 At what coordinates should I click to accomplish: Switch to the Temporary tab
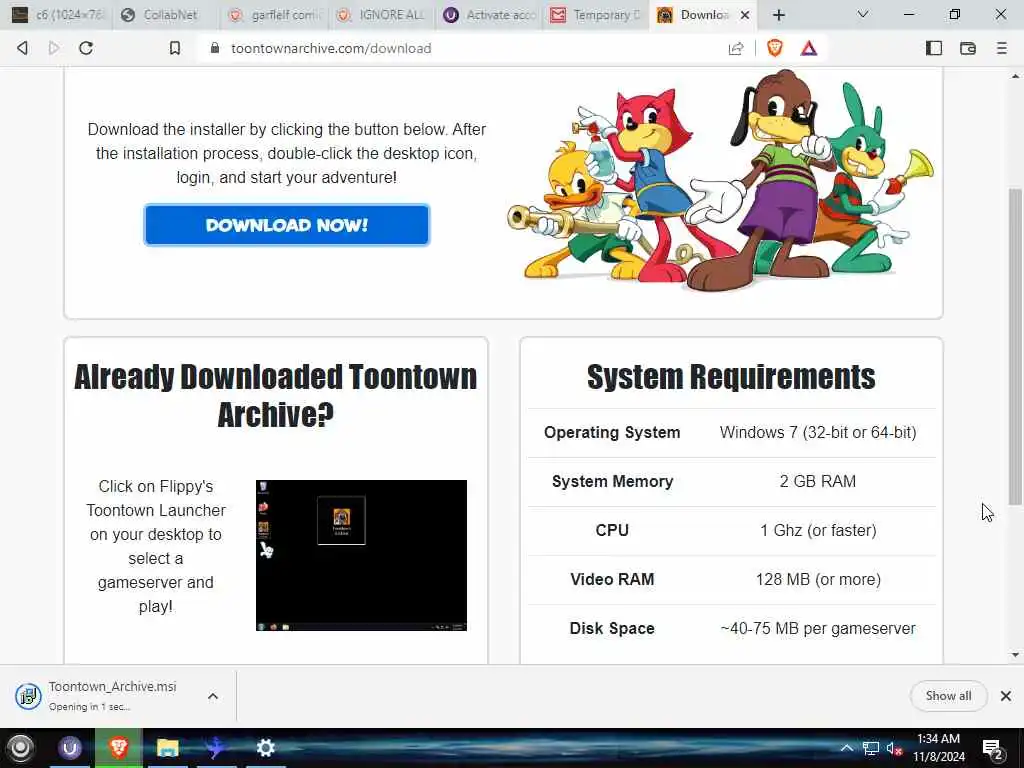pos(596,14)
